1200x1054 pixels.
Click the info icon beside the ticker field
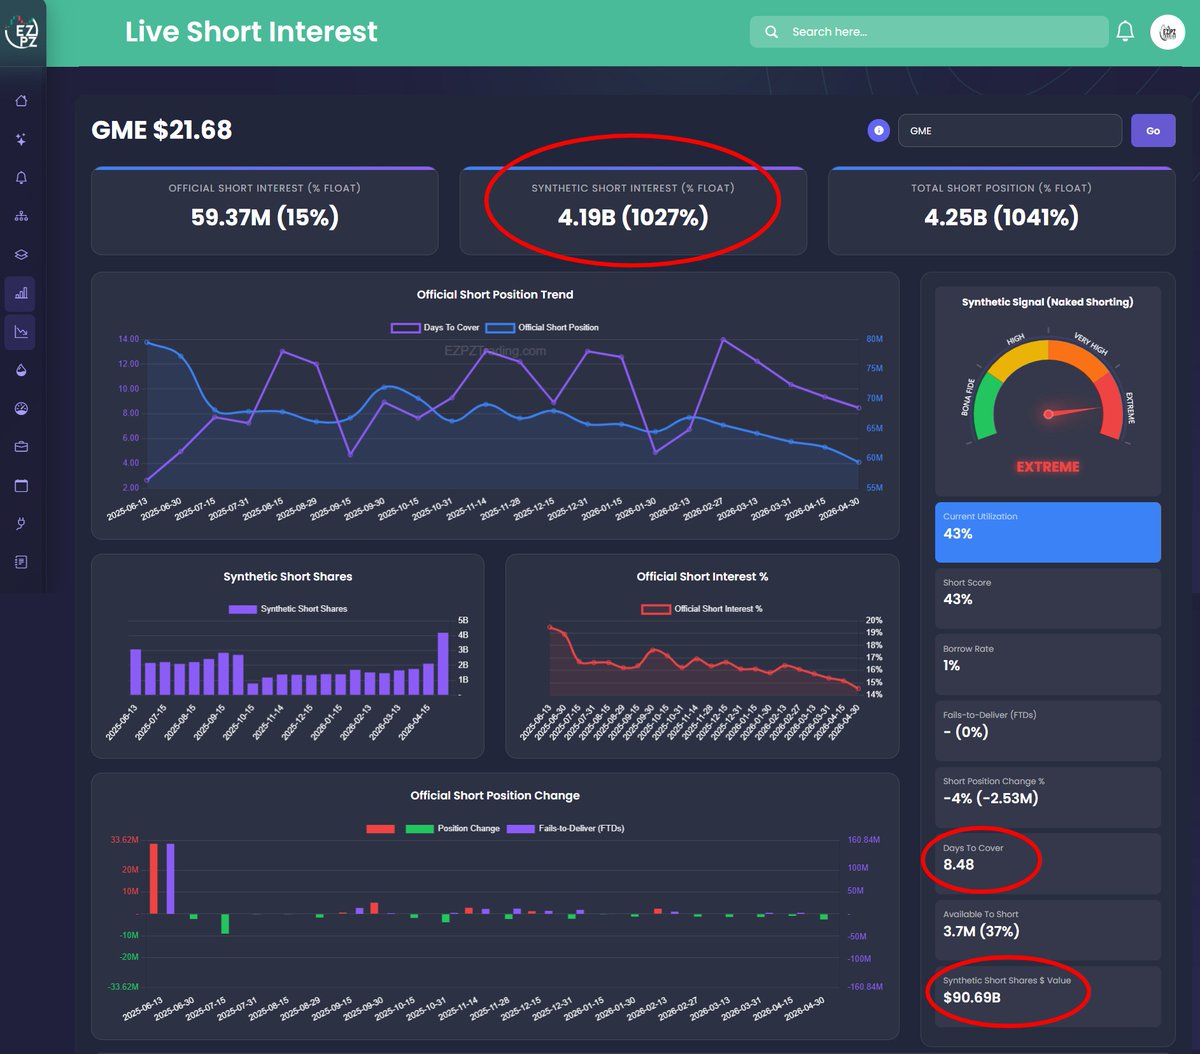[878, 131]
